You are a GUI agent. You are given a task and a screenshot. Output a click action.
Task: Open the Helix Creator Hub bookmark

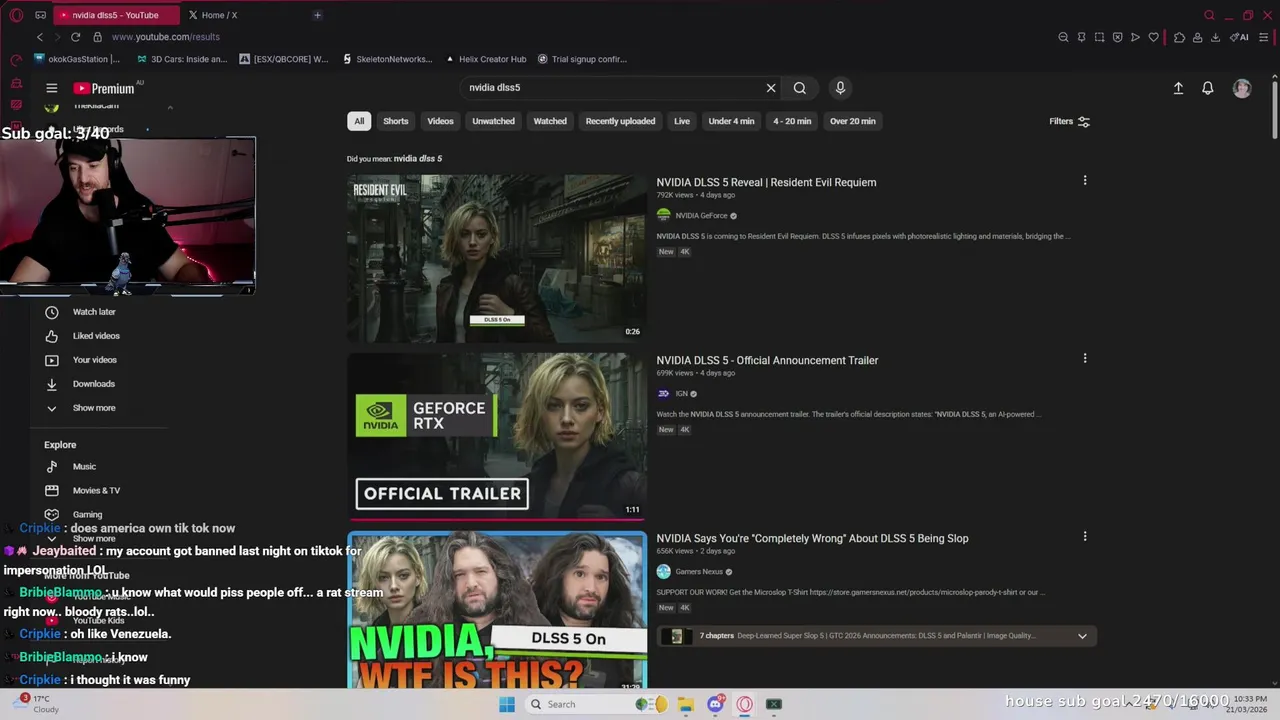(486, 59)
